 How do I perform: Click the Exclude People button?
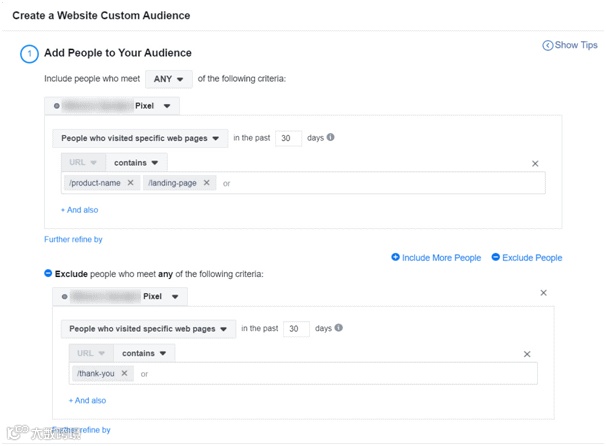[x=526, y=258]
